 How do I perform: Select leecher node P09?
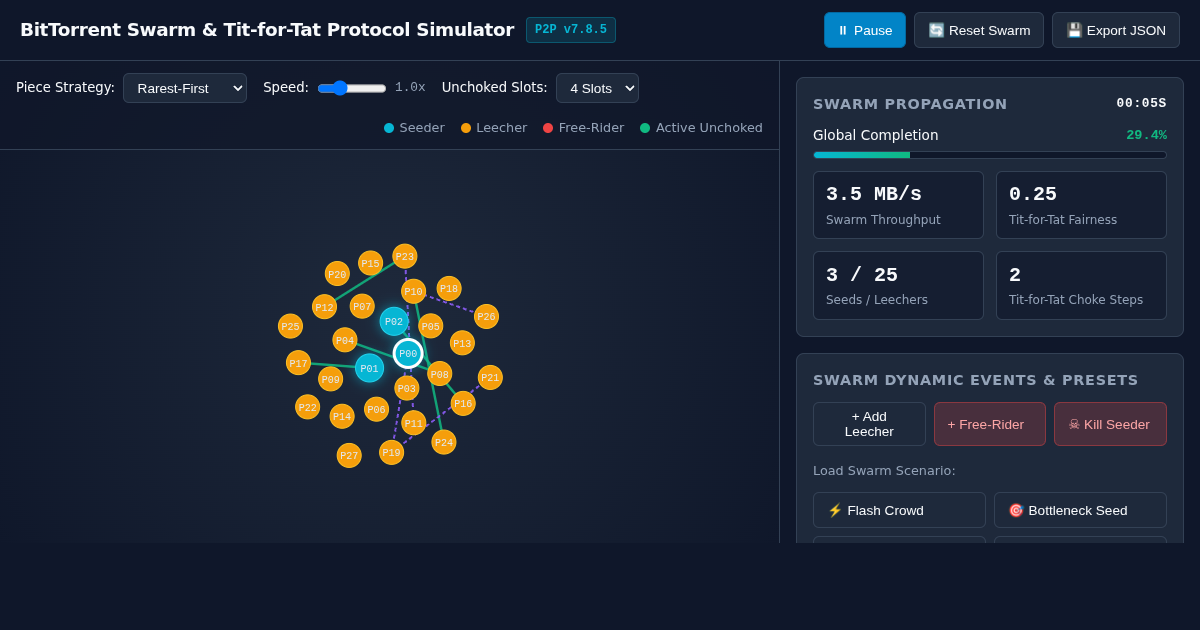[x=330, y=379]
